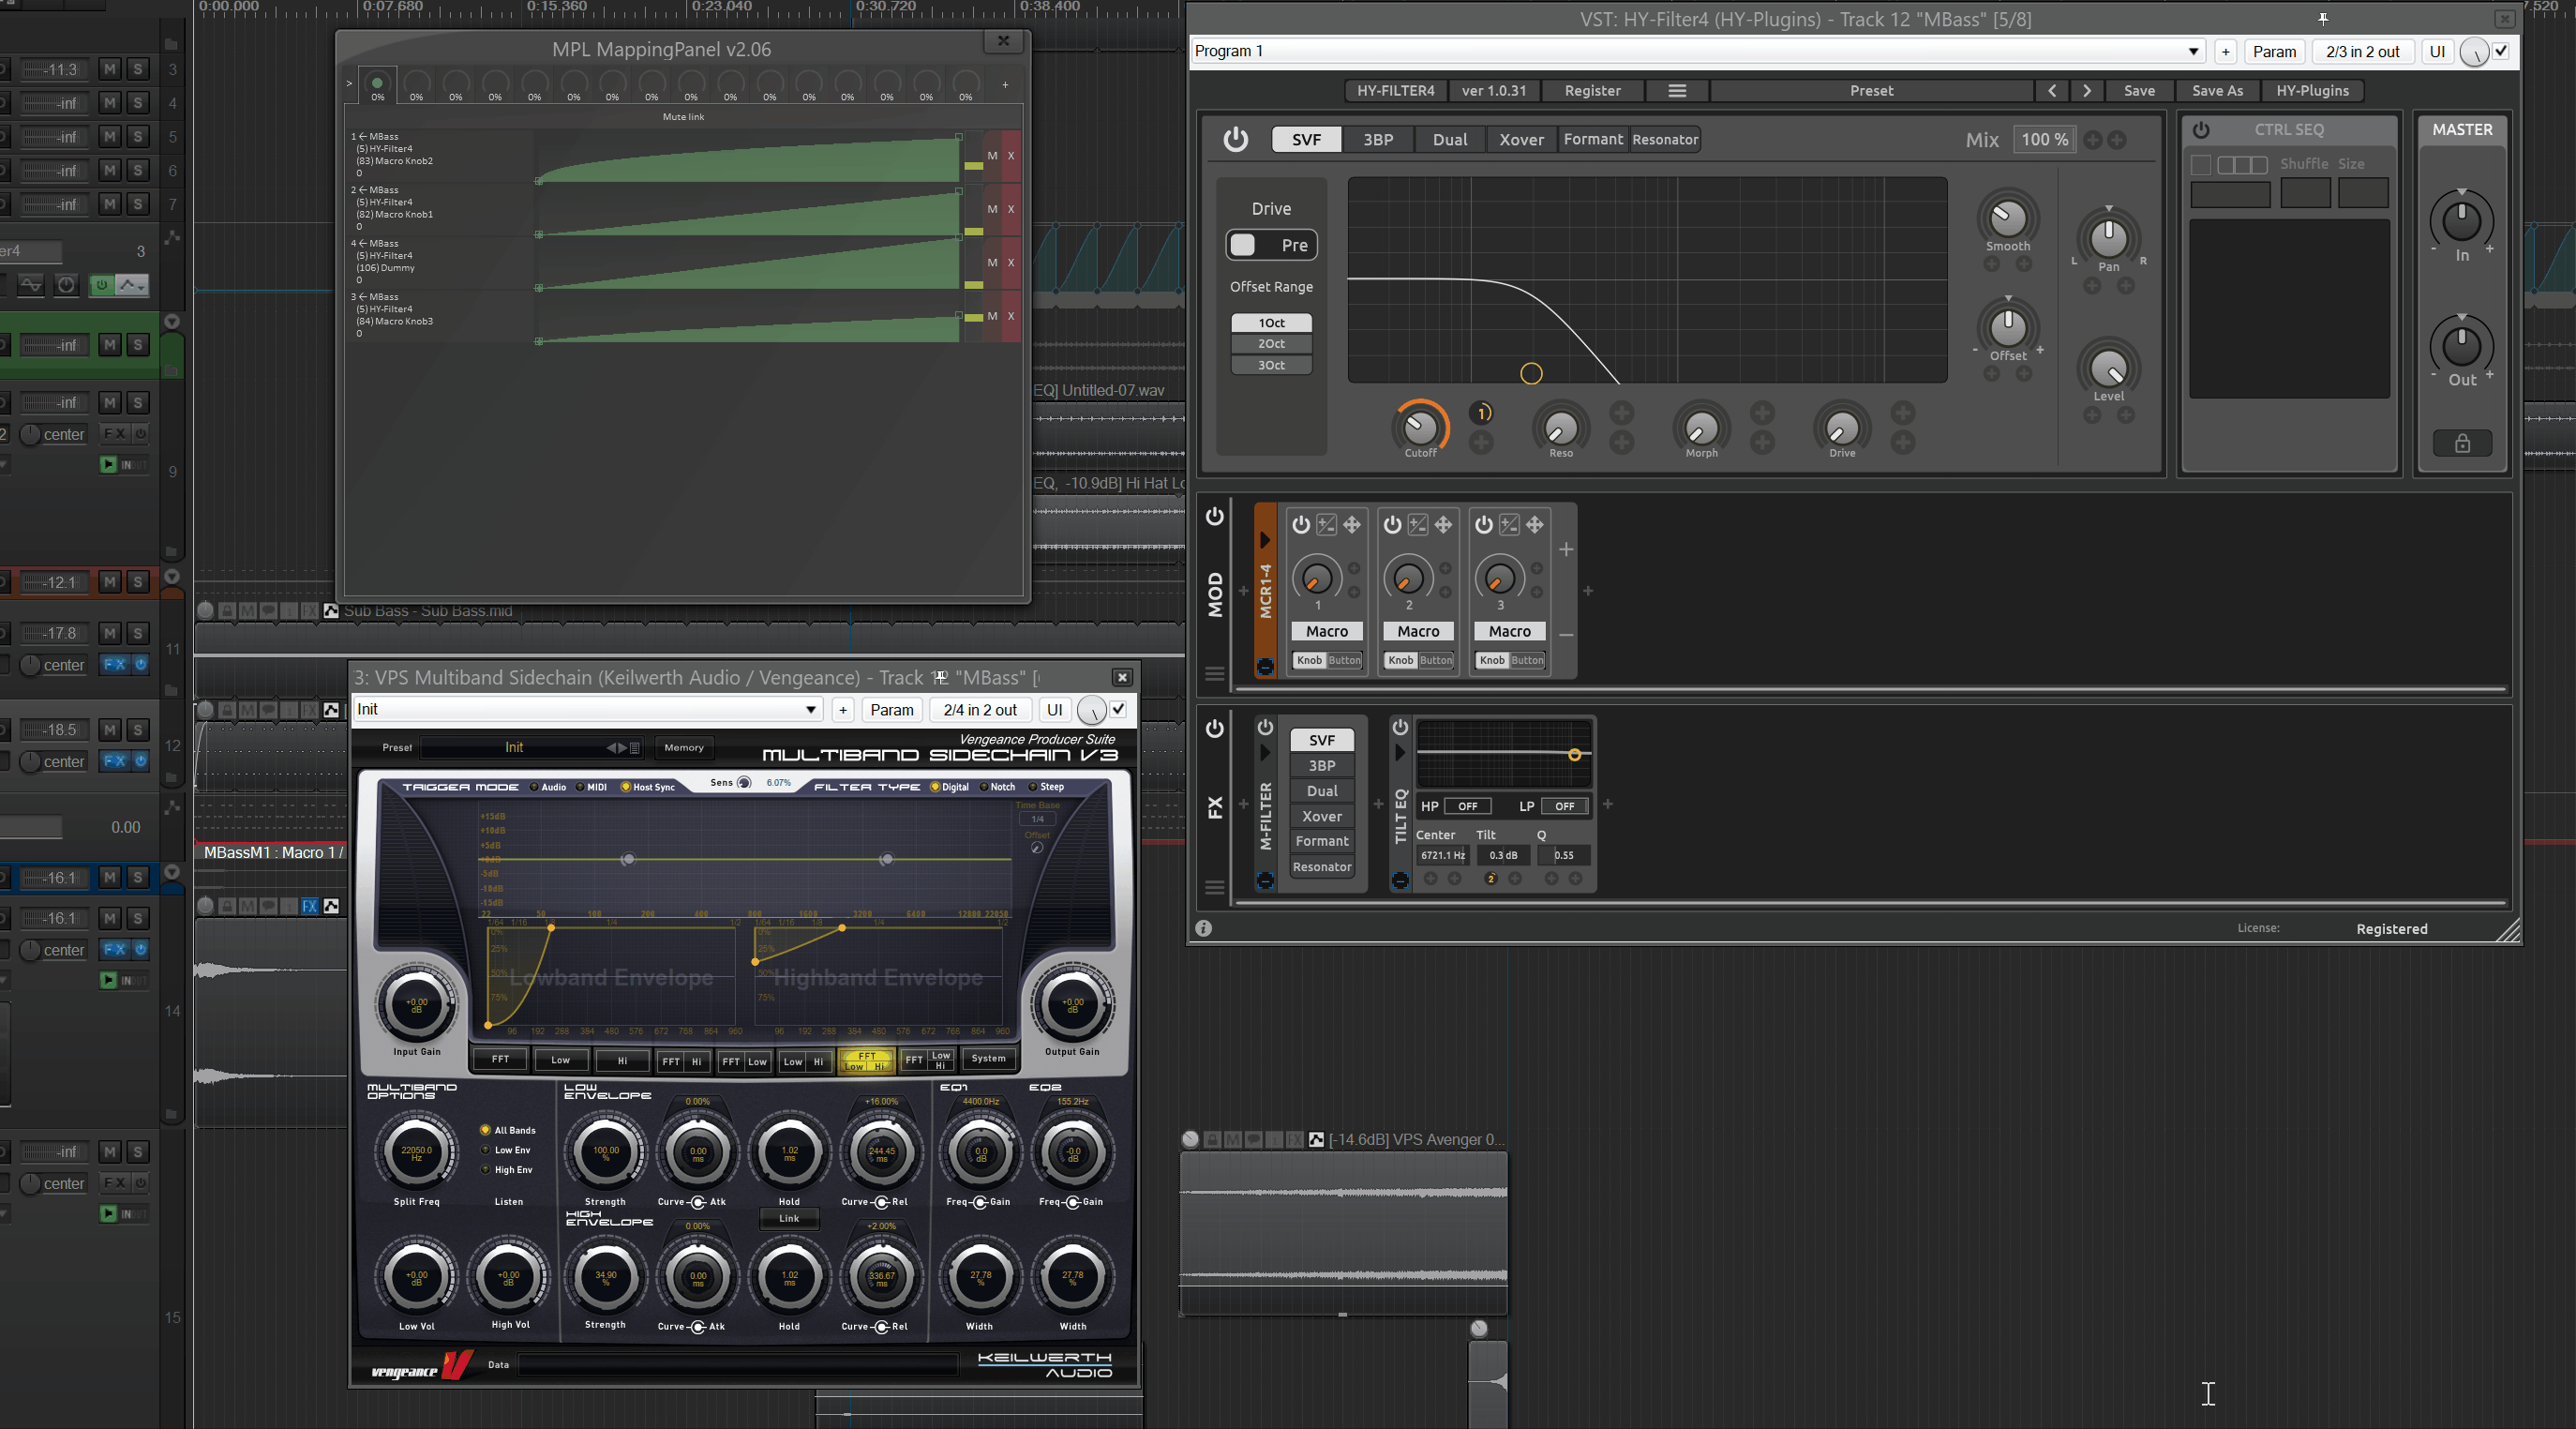Collapse the MCR1-4 module with its triangle
This screenshot has height=1429, width=2576.
(x=1265, y=540)
